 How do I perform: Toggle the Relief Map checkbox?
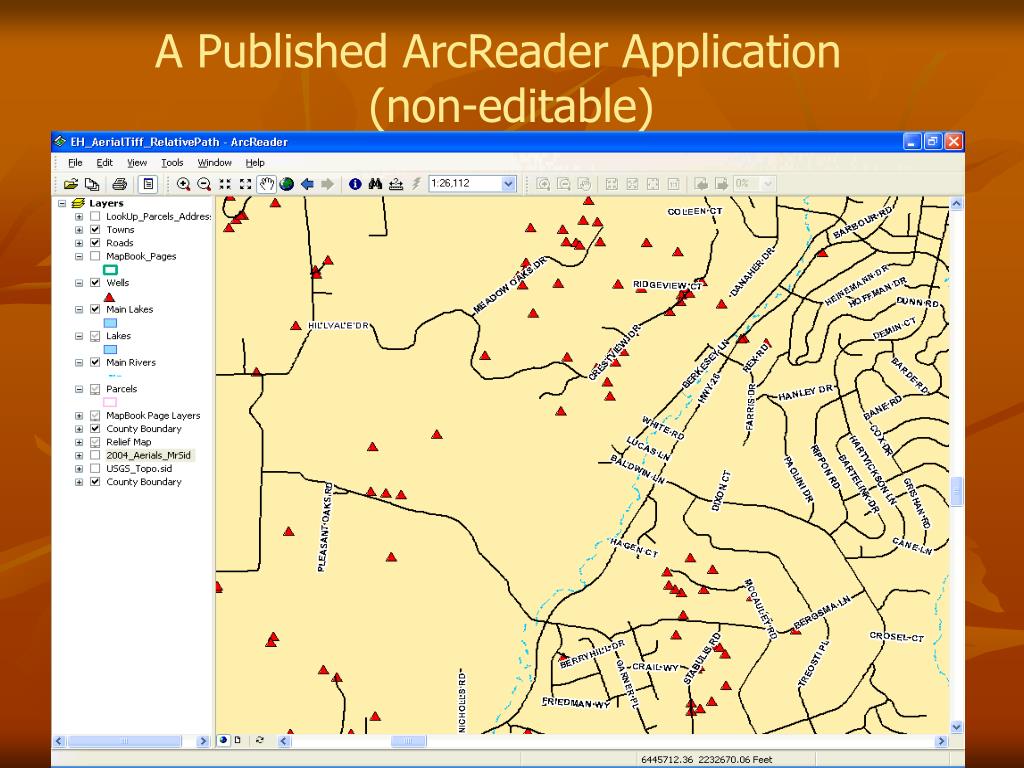pos(95,442)
